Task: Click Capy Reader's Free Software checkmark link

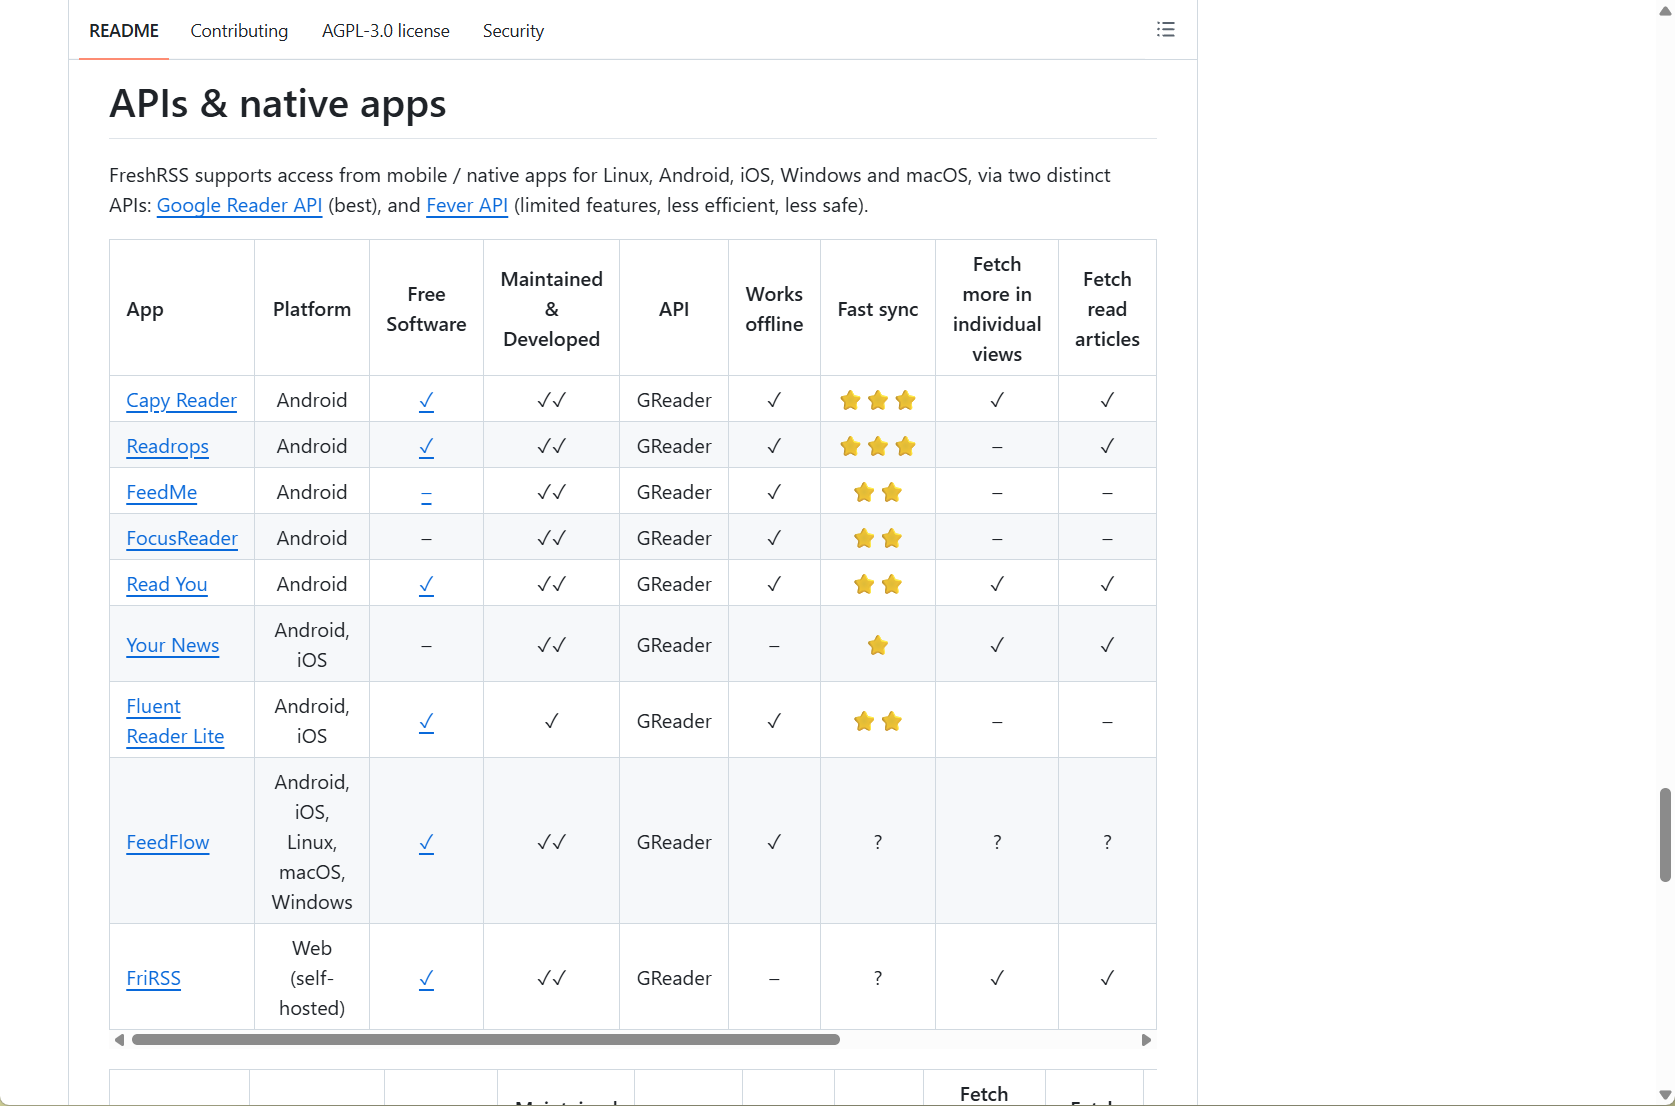Action: pyautogui.click(x=426, y=400)
